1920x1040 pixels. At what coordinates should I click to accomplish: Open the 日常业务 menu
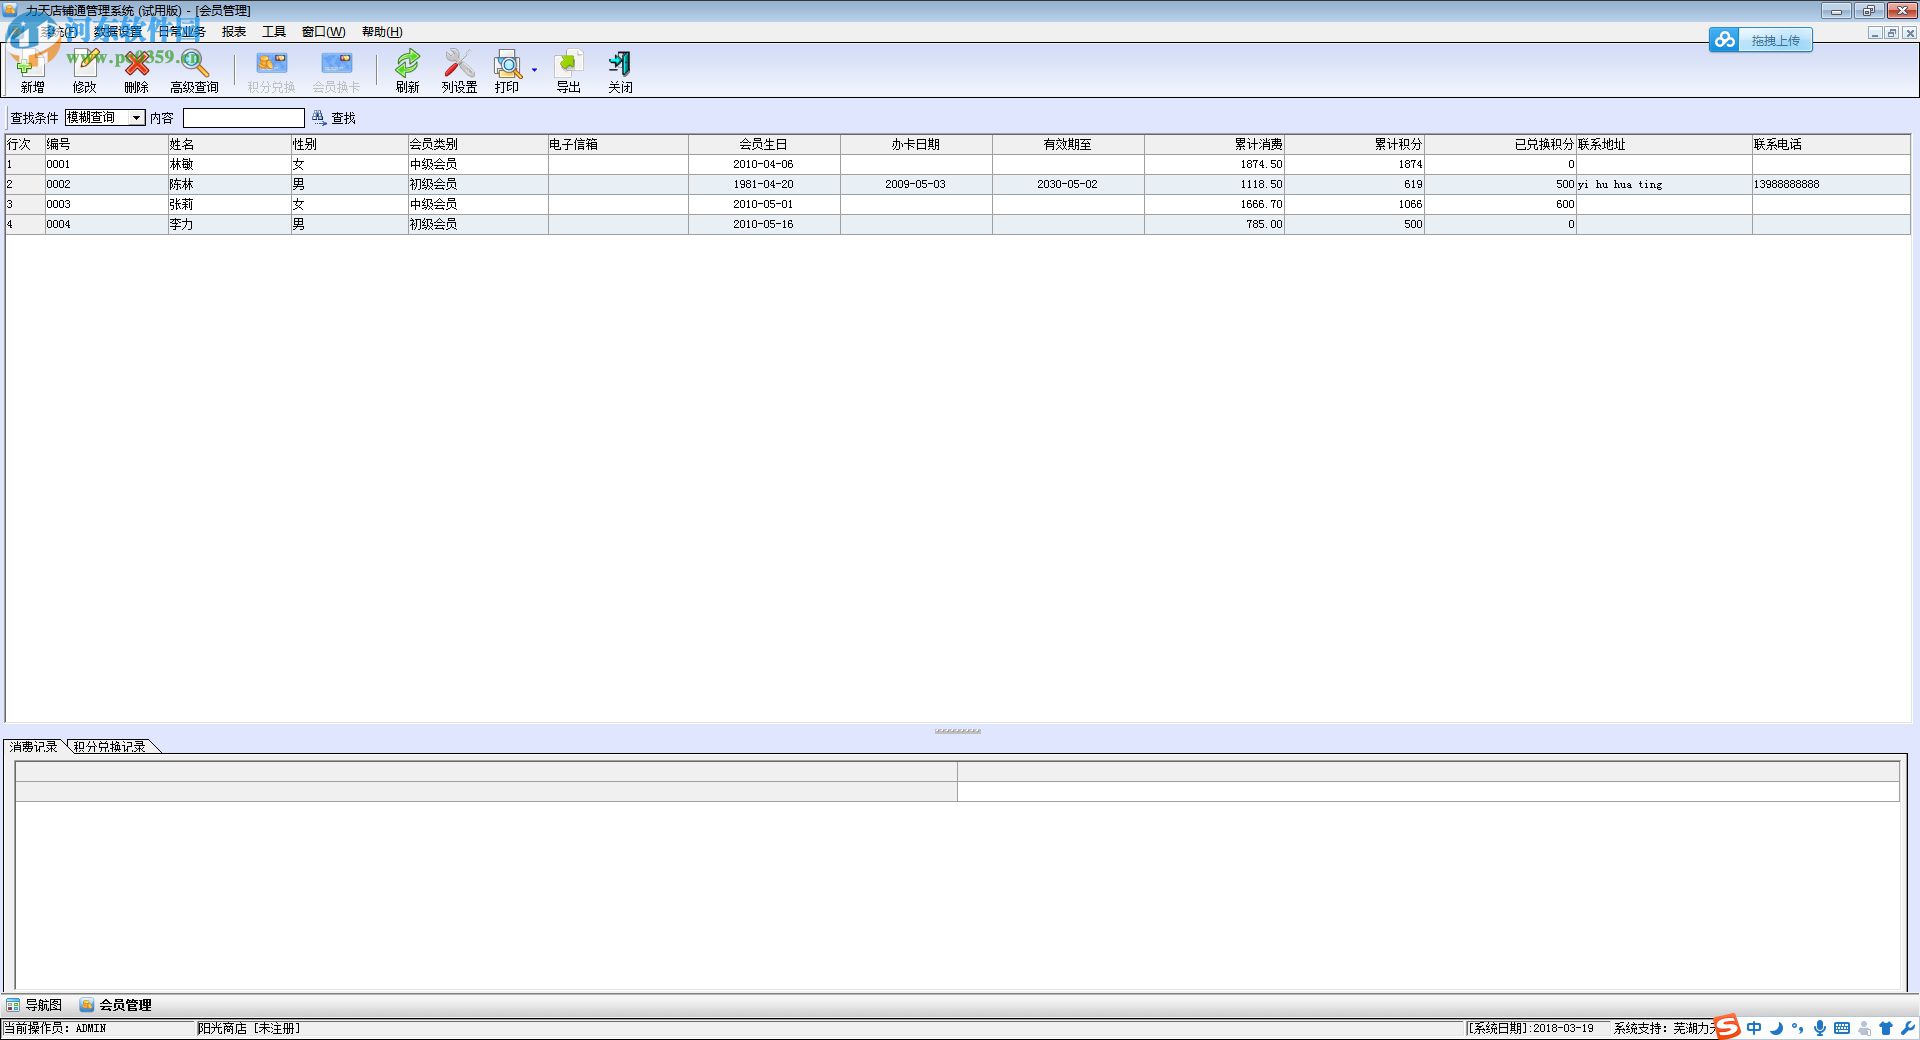tap(182, 32)
